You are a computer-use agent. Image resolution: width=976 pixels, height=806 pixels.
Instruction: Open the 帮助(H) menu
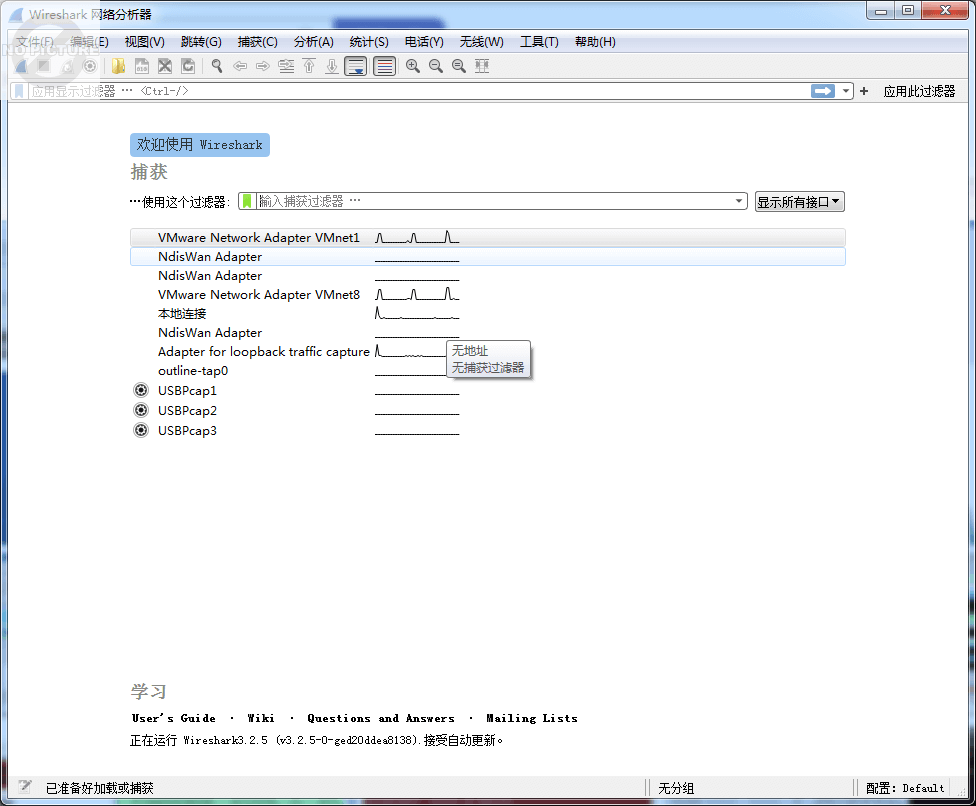(x=595, y=42)
